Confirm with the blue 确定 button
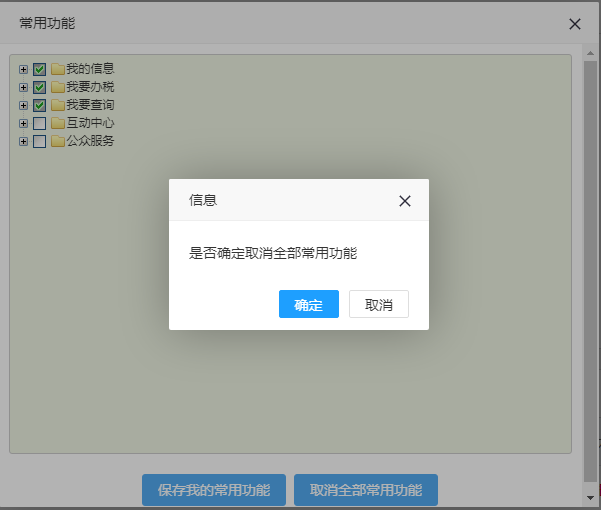The image size is (601, 510). (x=309, y=304)
